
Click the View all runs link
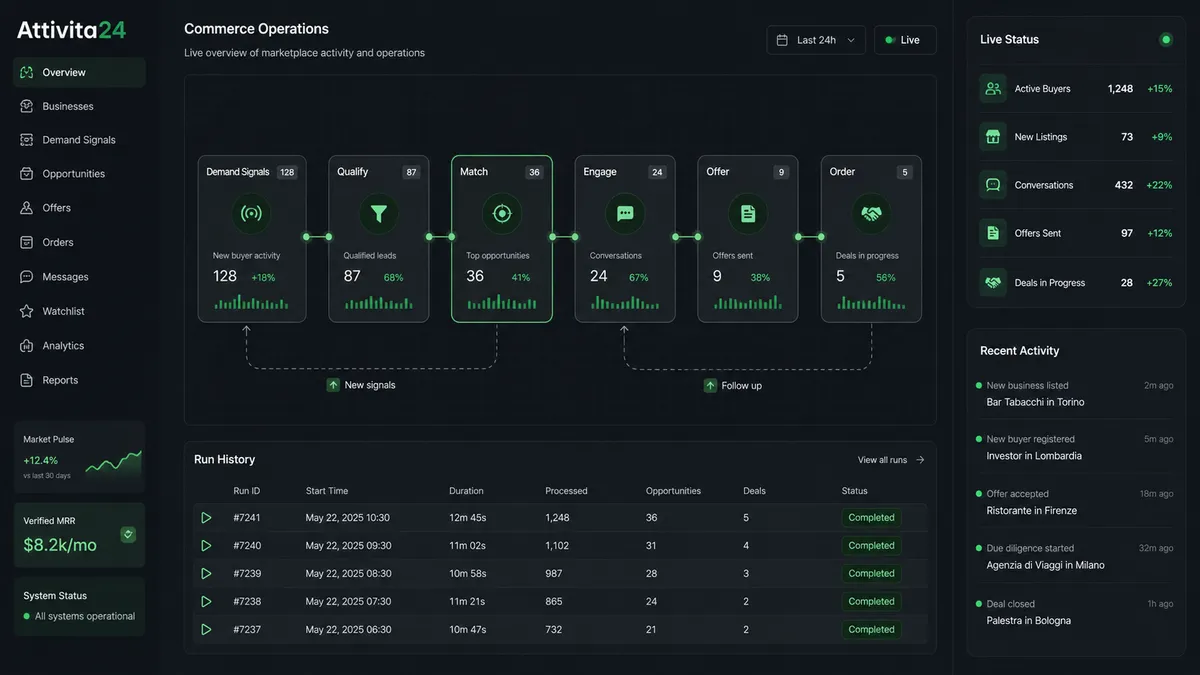891,460
